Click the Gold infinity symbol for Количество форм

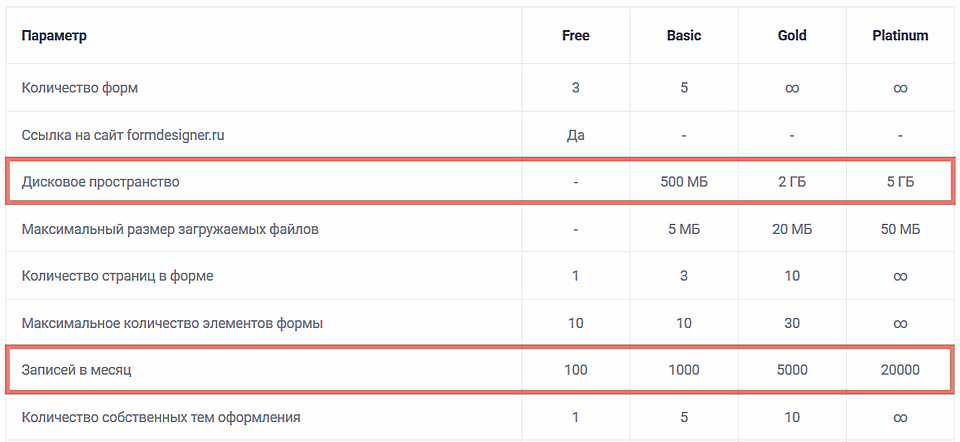pos(792,88)
